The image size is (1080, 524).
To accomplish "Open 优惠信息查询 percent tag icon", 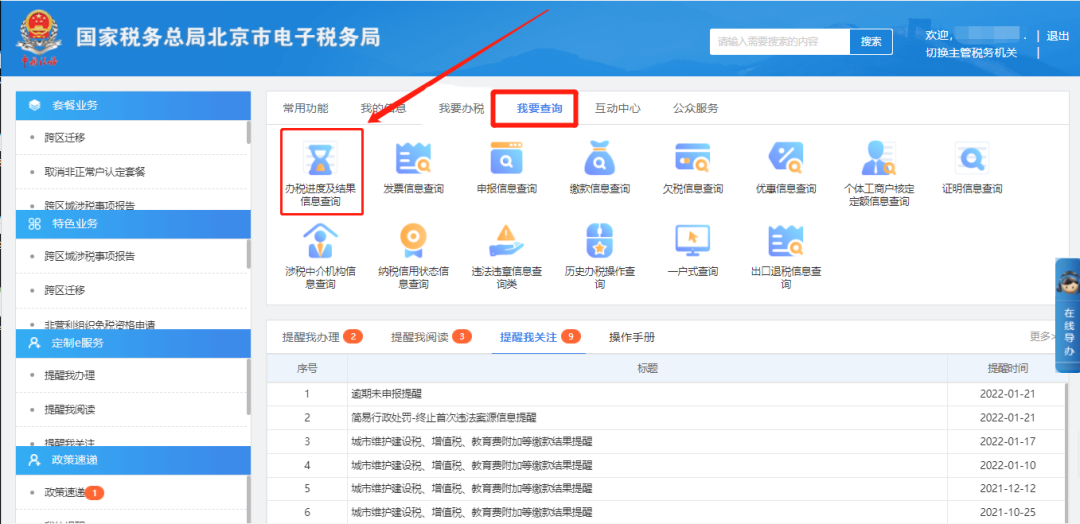I will (786, 158).
